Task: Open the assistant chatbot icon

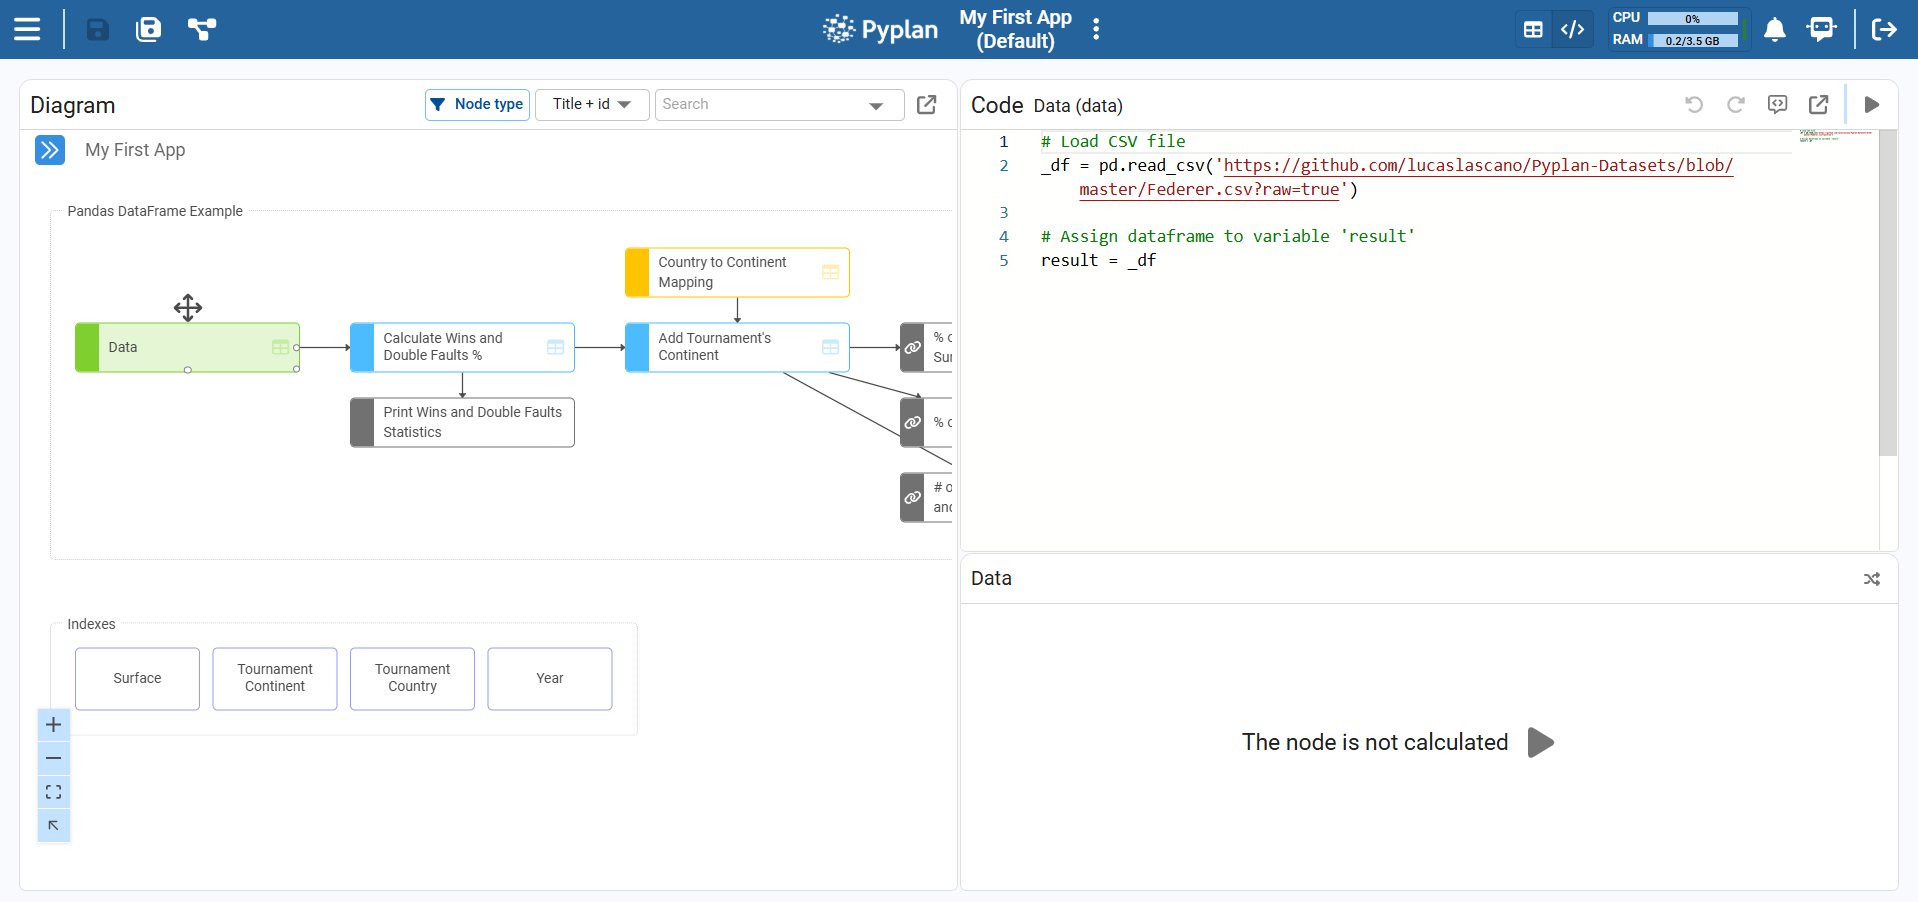Action: coord(1821,29)
